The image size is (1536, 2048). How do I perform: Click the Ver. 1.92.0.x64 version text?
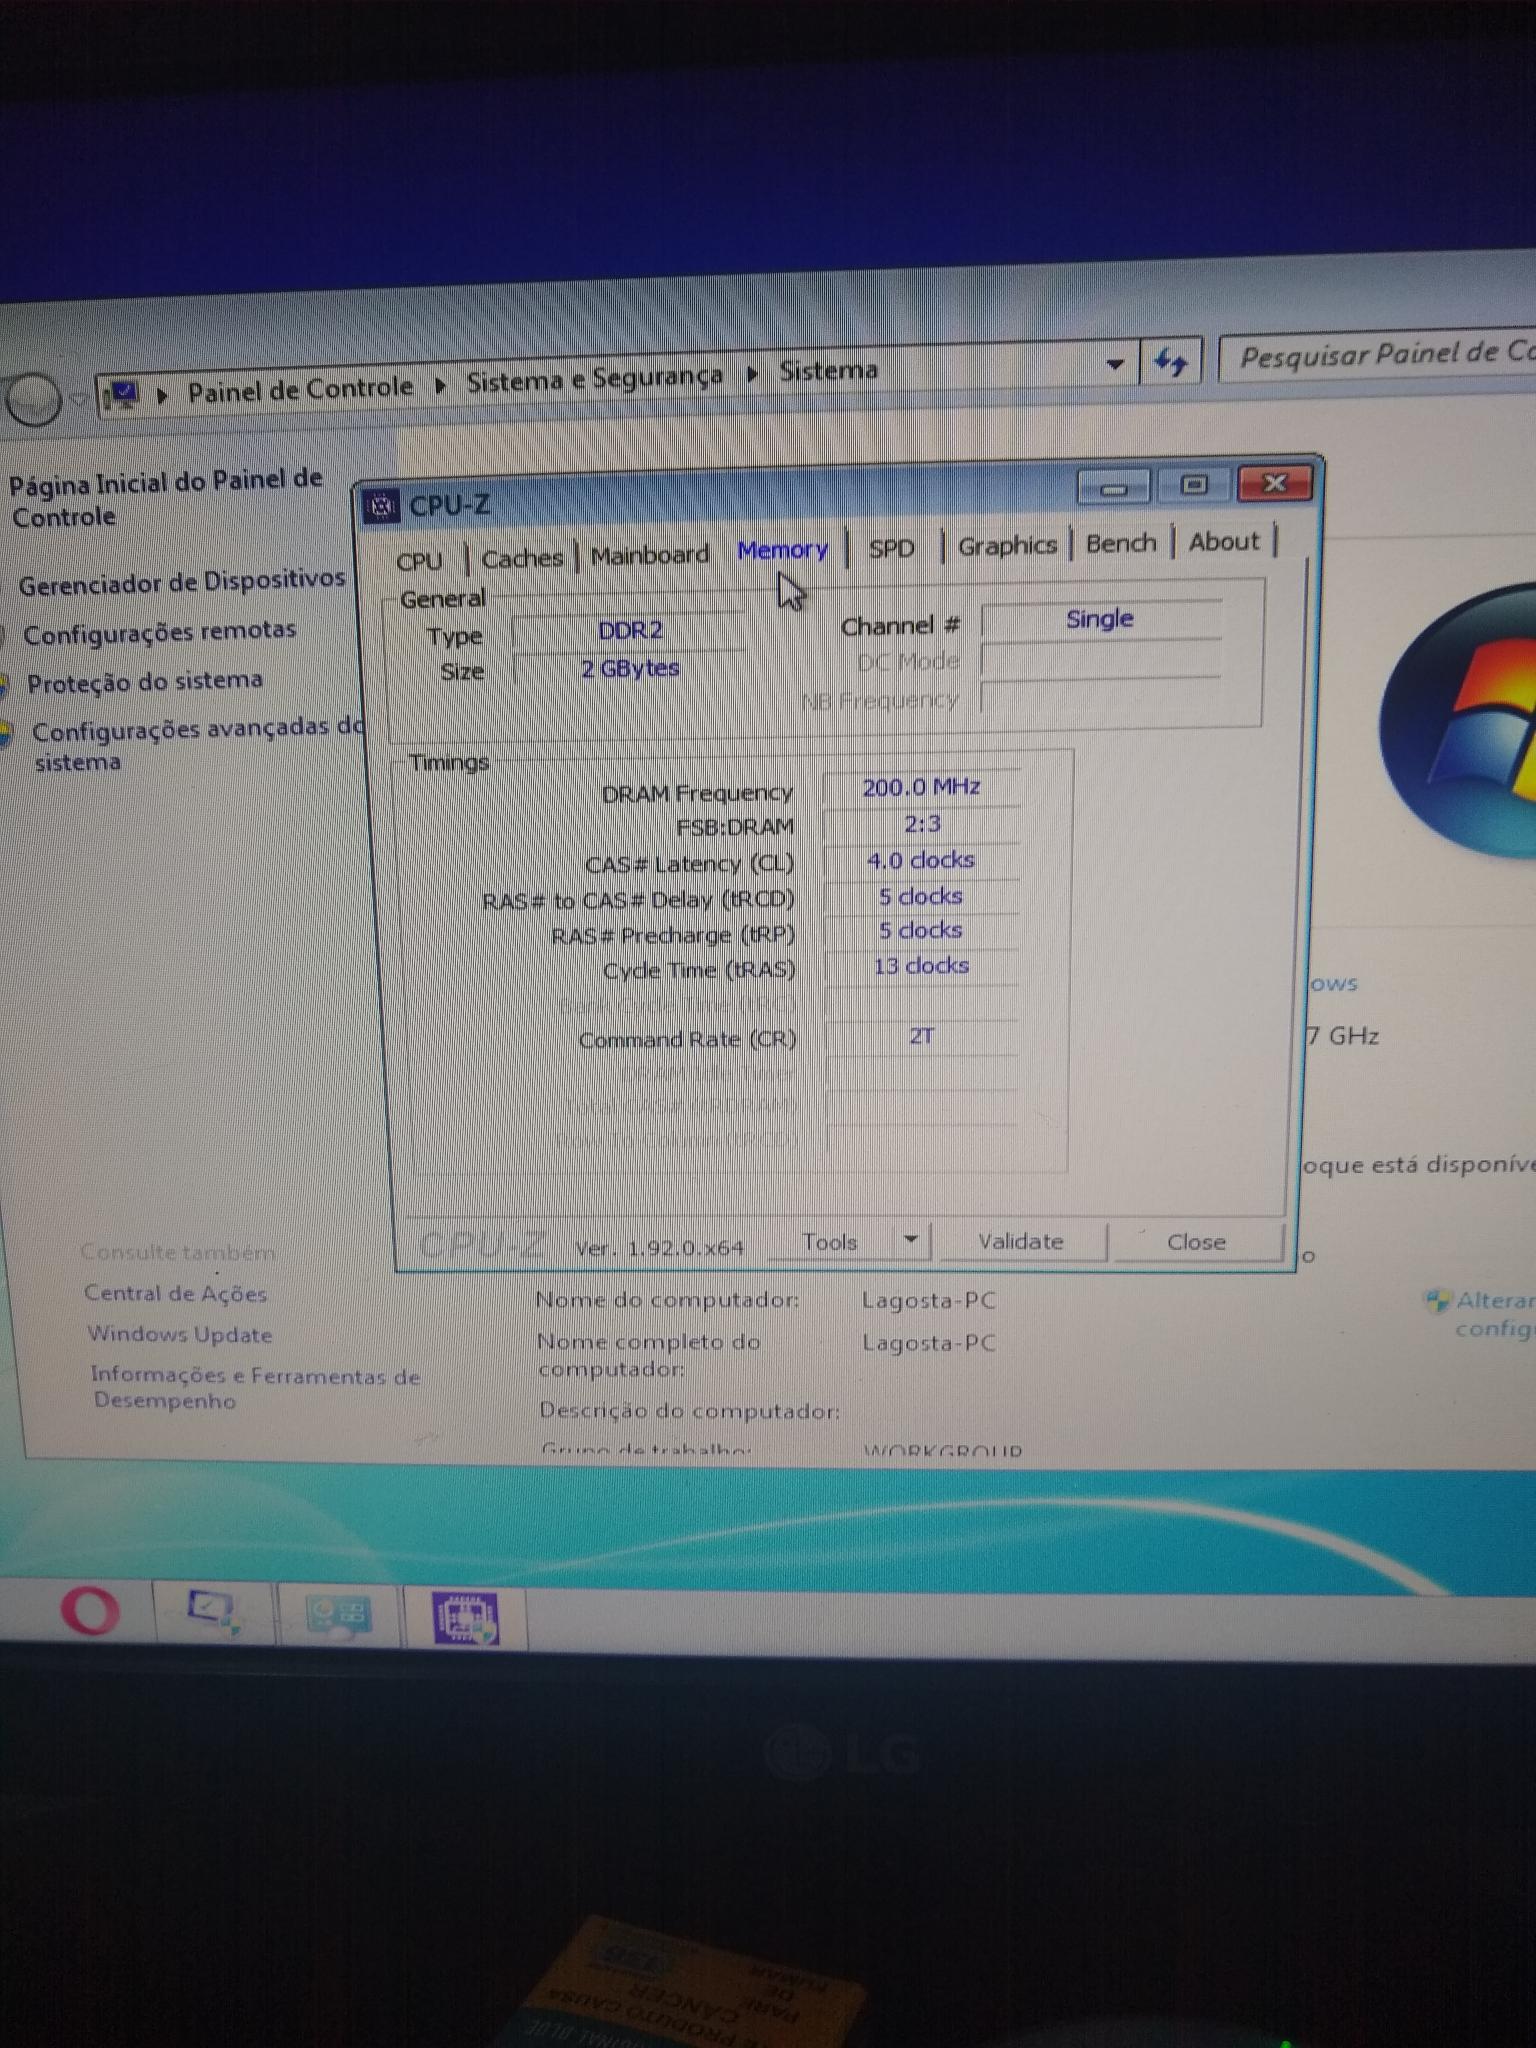[x=659, y=1248]
